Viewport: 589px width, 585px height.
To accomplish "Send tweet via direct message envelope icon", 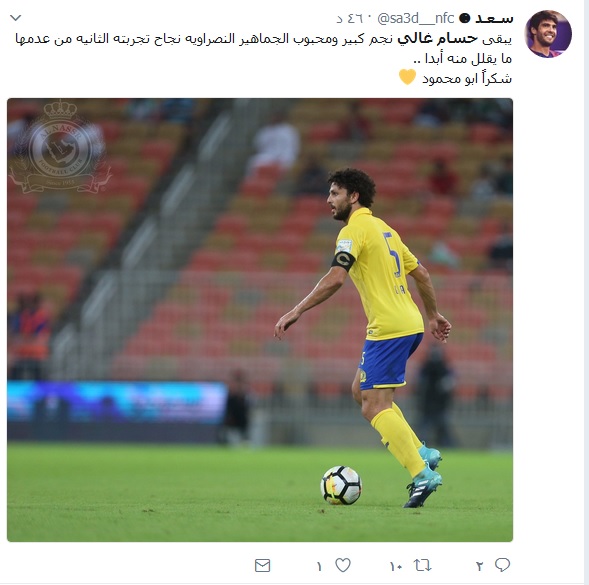I will 262,565.
